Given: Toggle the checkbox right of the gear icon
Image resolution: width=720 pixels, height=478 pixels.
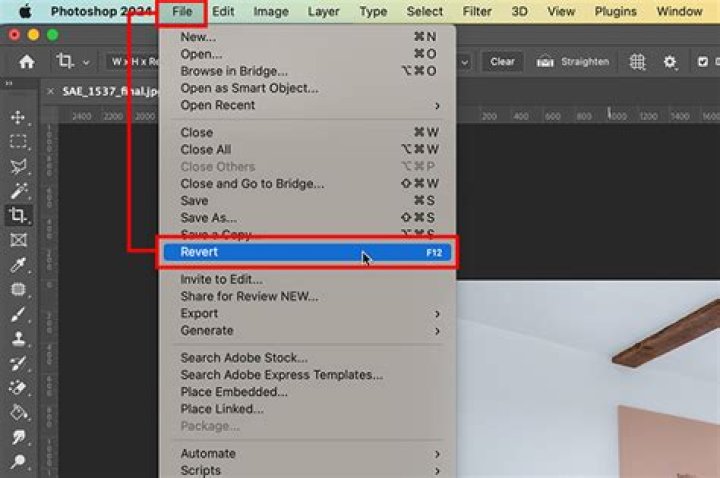Looking at the screenshot, I should [x=702, y=62].
